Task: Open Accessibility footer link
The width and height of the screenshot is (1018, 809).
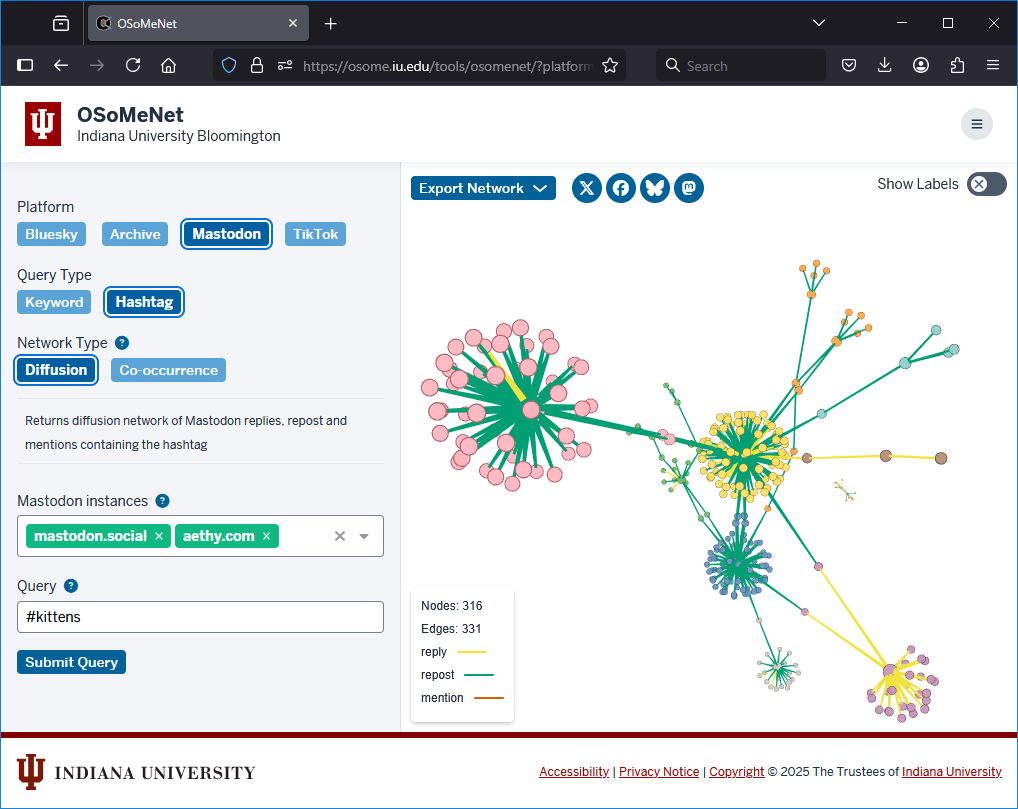Action: pyautogui.click(x=574, y=771)
